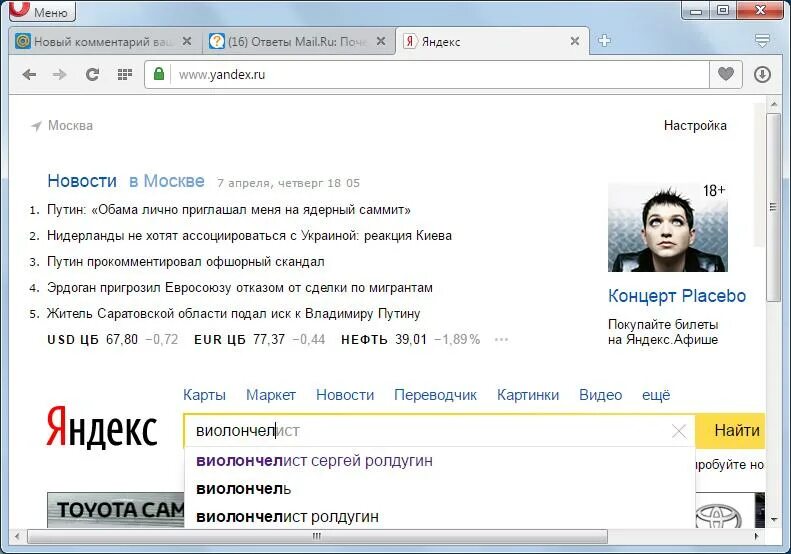Open the Новости heading link

click(x=82, y=181)
